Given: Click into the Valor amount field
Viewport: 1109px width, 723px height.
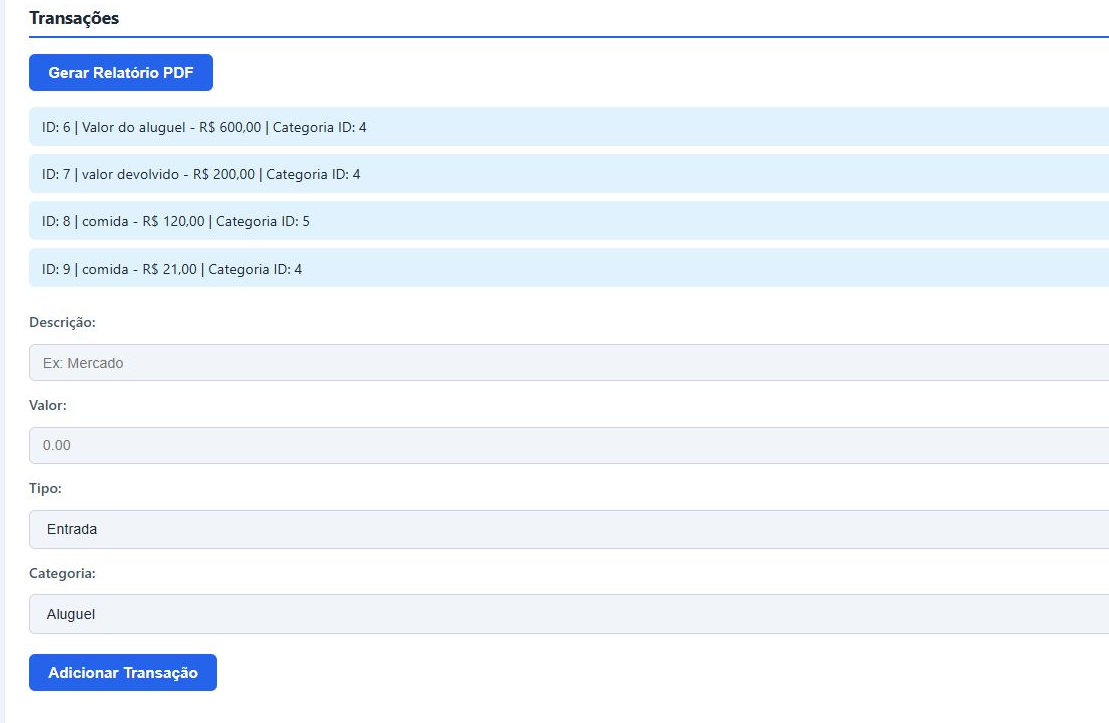Looking at the screenshot, I should (x=568, y=445).
